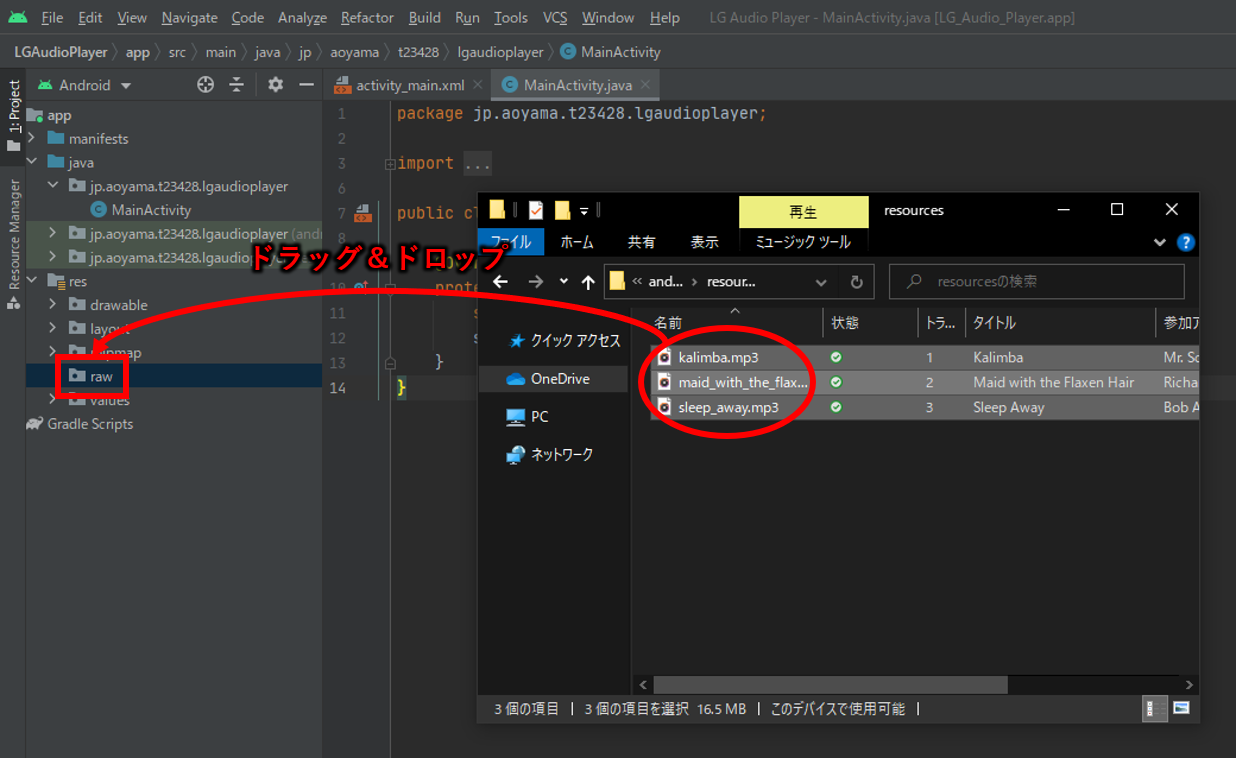
Task: Collapse the res folder
Action: (x=32, y=281)
